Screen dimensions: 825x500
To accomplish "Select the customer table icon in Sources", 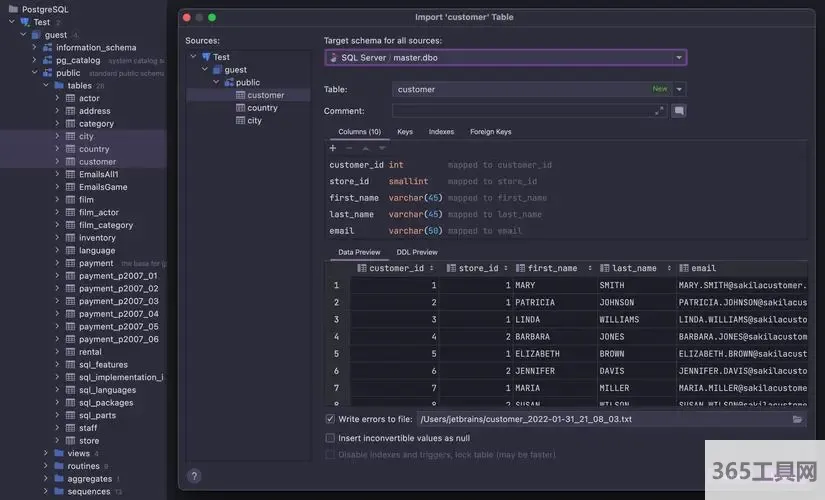I will point(240,95).
